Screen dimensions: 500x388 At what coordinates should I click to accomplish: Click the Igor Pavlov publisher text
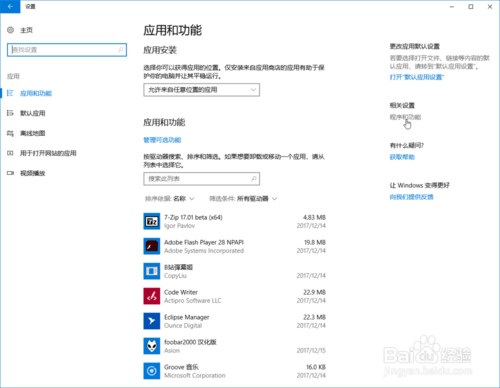pyautogui.click(x=179, y=226)
